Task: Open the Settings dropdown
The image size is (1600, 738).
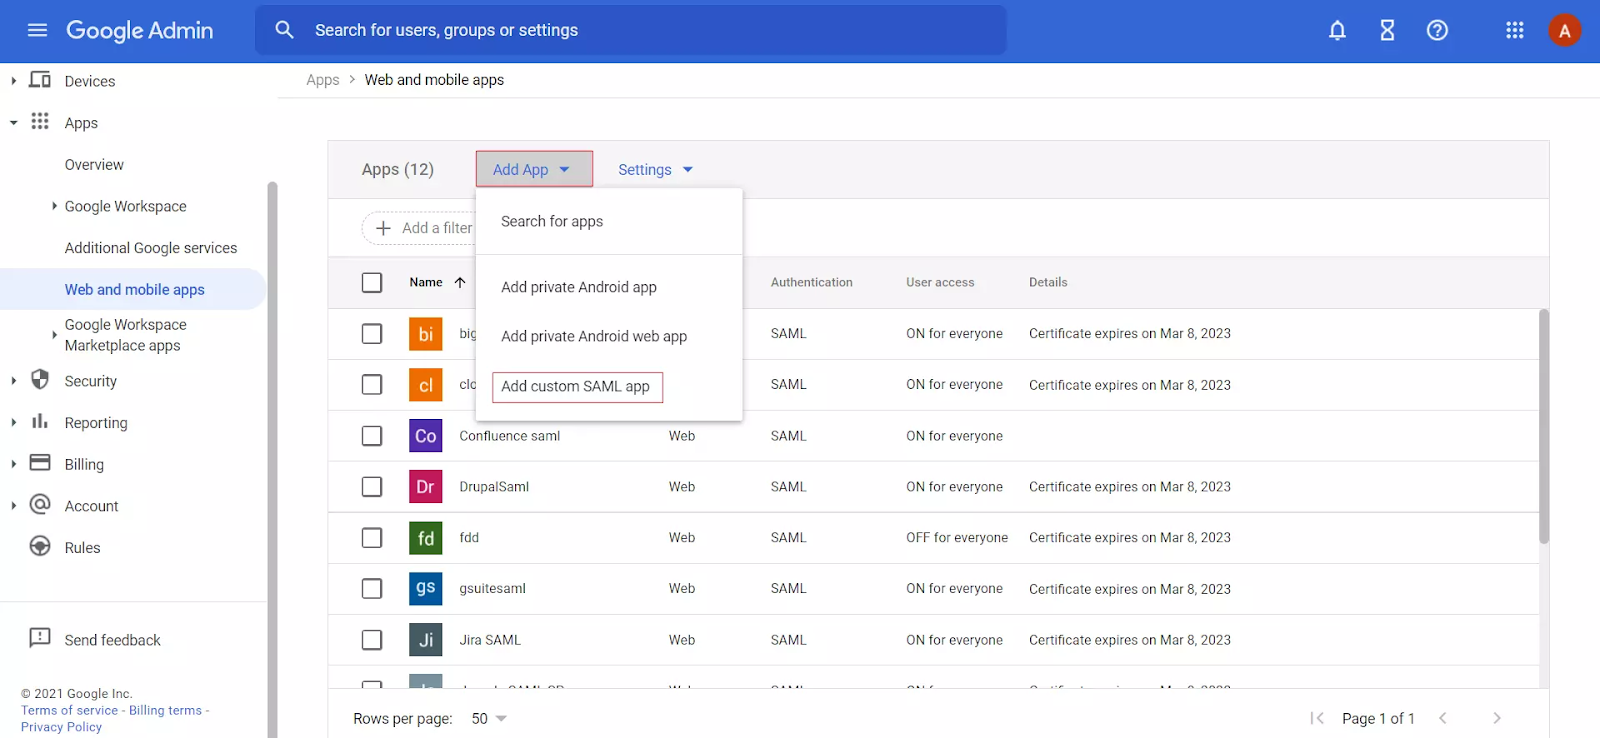Action: (x=655, y=170)
